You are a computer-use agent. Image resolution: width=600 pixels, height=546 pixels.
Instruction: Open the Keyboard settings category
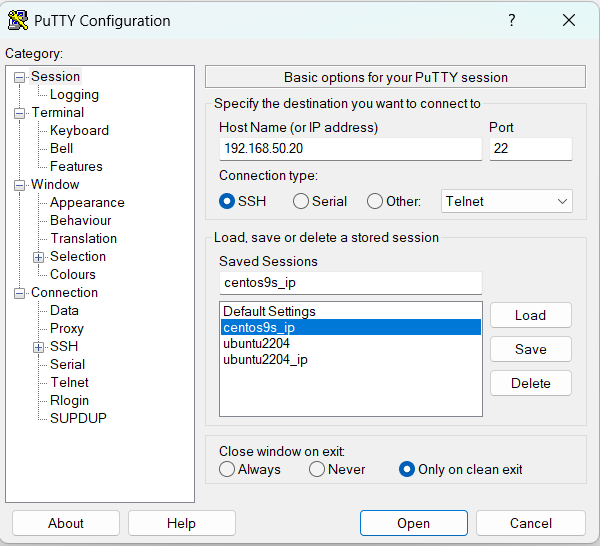tap(79, 130)
